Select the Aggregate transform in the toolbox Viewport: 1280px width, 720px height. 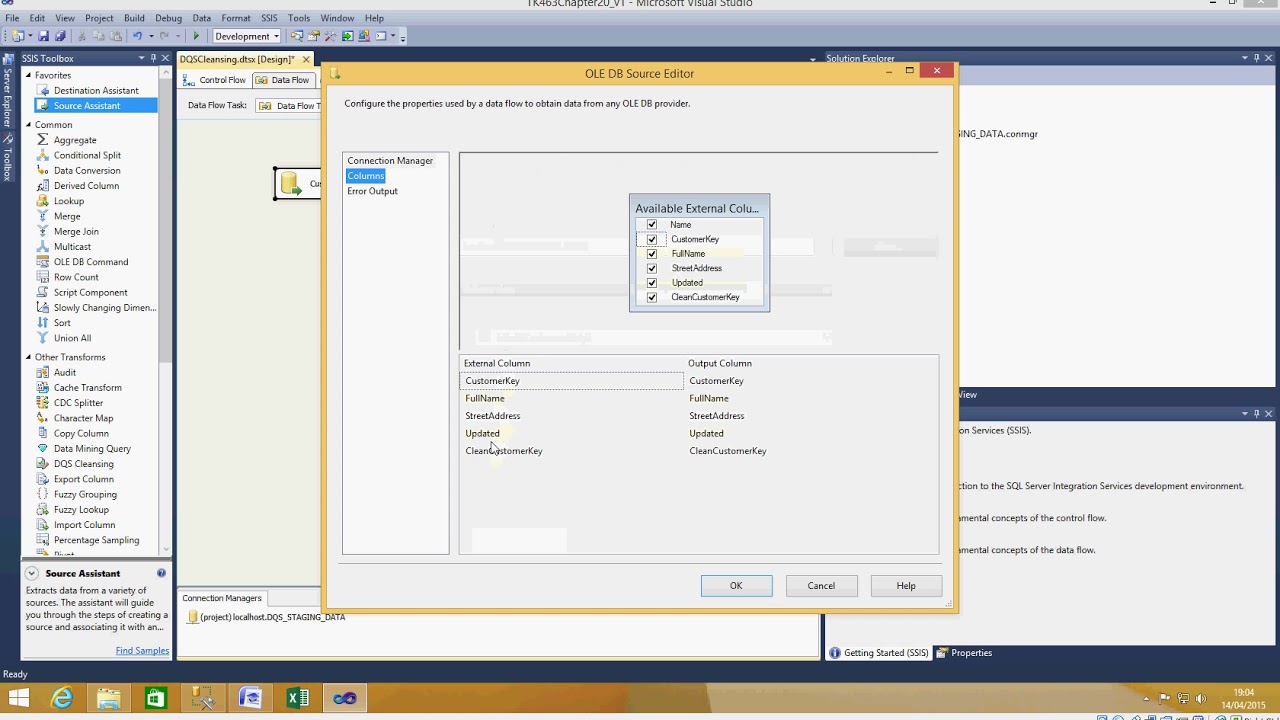pyautogui.click(x=75, y=140)
